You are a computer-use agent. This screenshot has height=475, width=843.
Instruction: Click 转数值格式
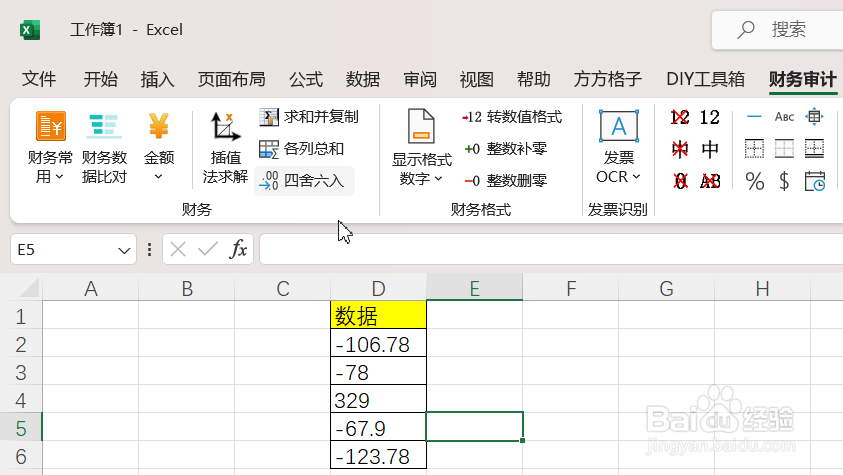pyautogui.click(x=512, y=117)
